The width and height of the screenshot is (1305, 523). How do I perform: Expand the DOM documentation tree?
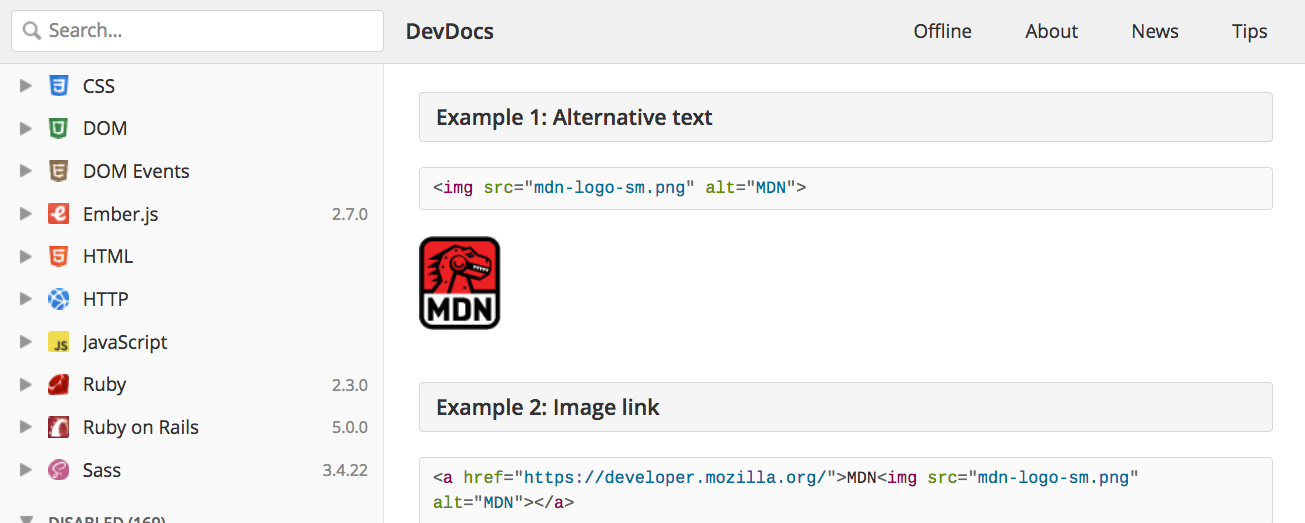pyautogui.click(x=26, y=129)
